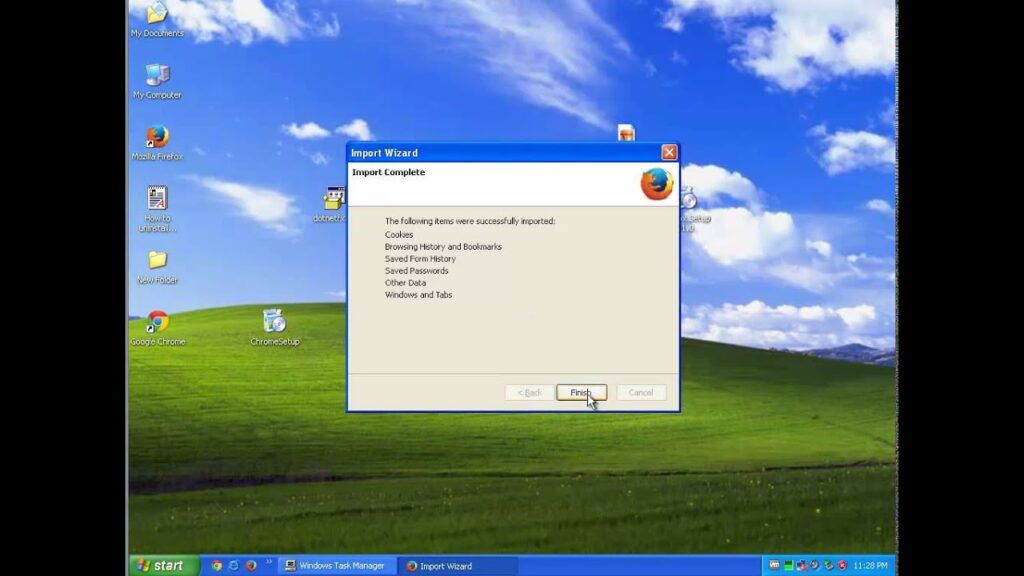The height and width of the screenshot is (576, 1024).
Task: Close the Import Wizard dialog
Action: coord(669,152)
